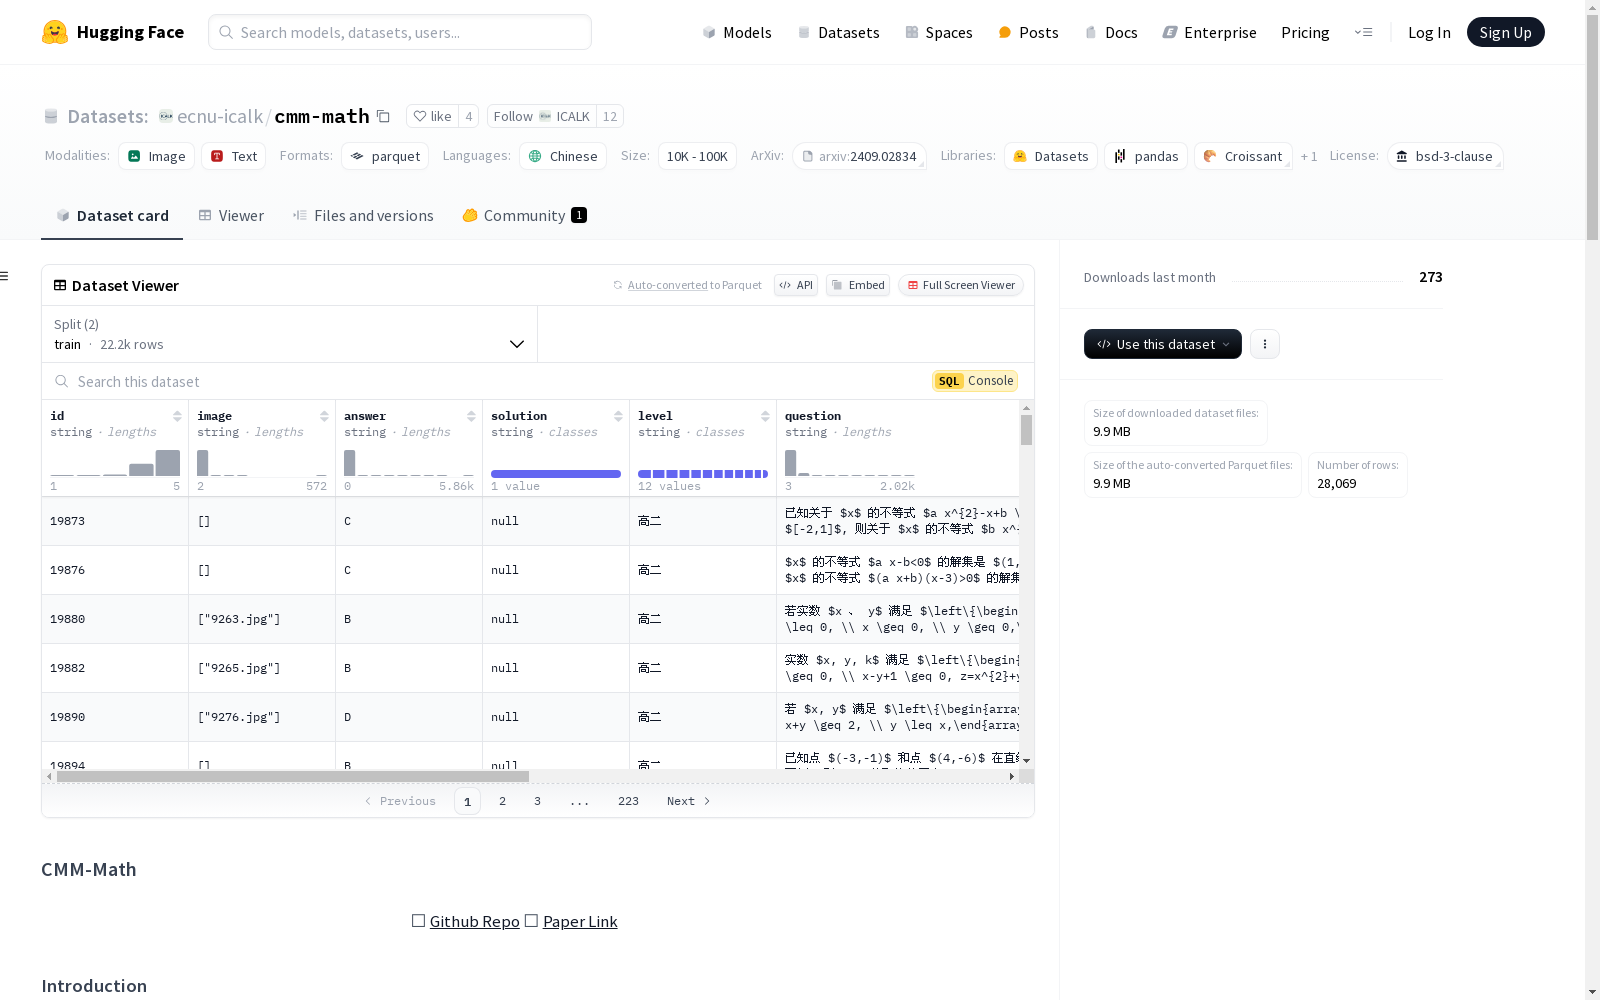1600x1000 pixels.
Task: Toggle the Github Repo checkbox
Action: 419,921
